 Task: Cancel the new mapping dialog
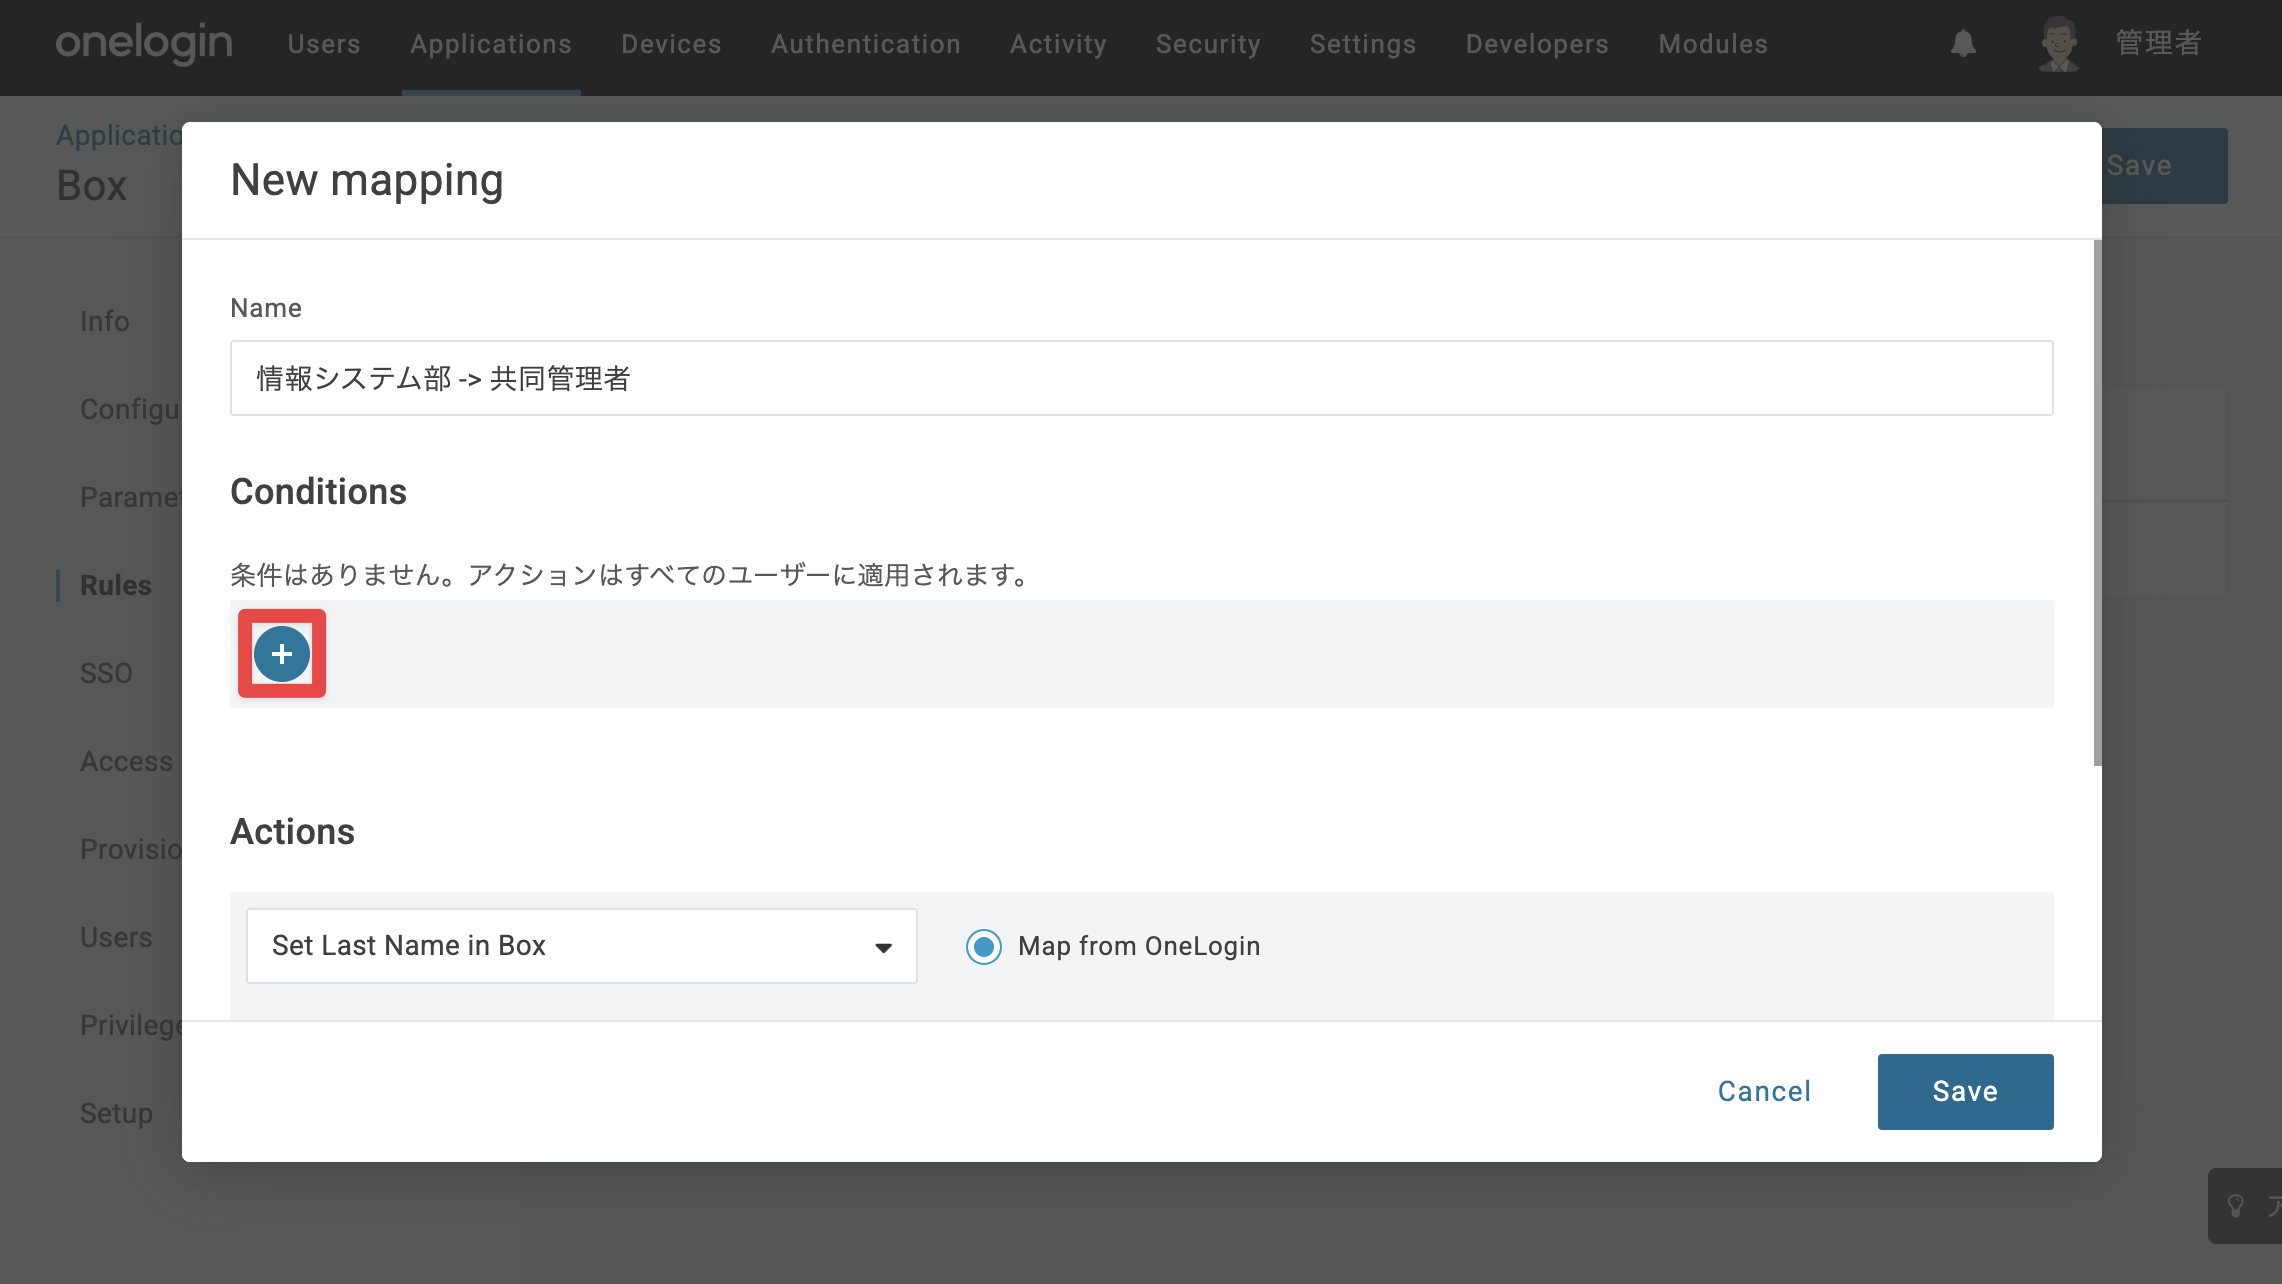1764,1092
